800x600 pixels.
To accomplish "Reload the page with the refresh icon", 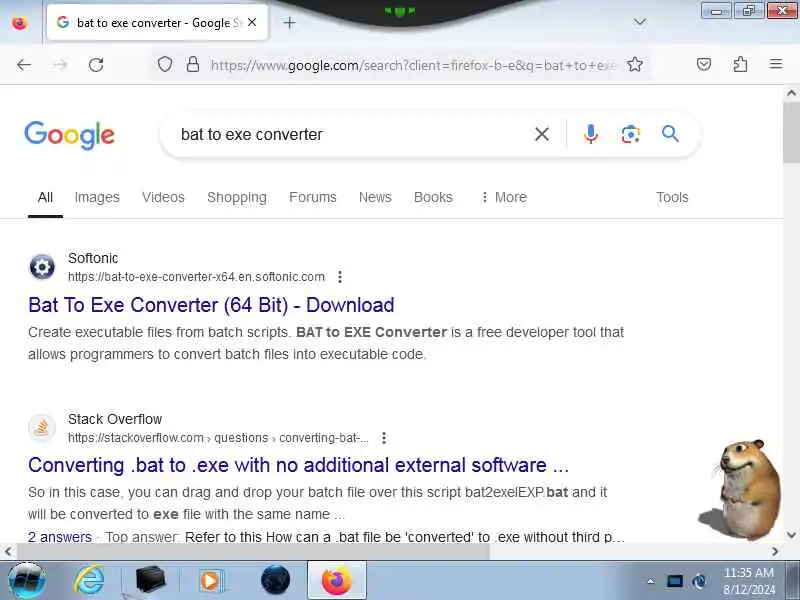I will [96, 65].
